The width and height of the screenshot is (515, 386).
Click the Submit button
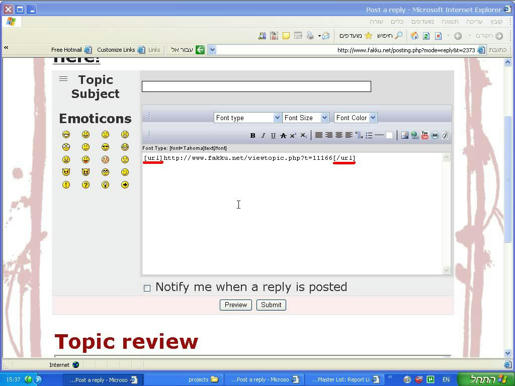(x=271, y=305)
